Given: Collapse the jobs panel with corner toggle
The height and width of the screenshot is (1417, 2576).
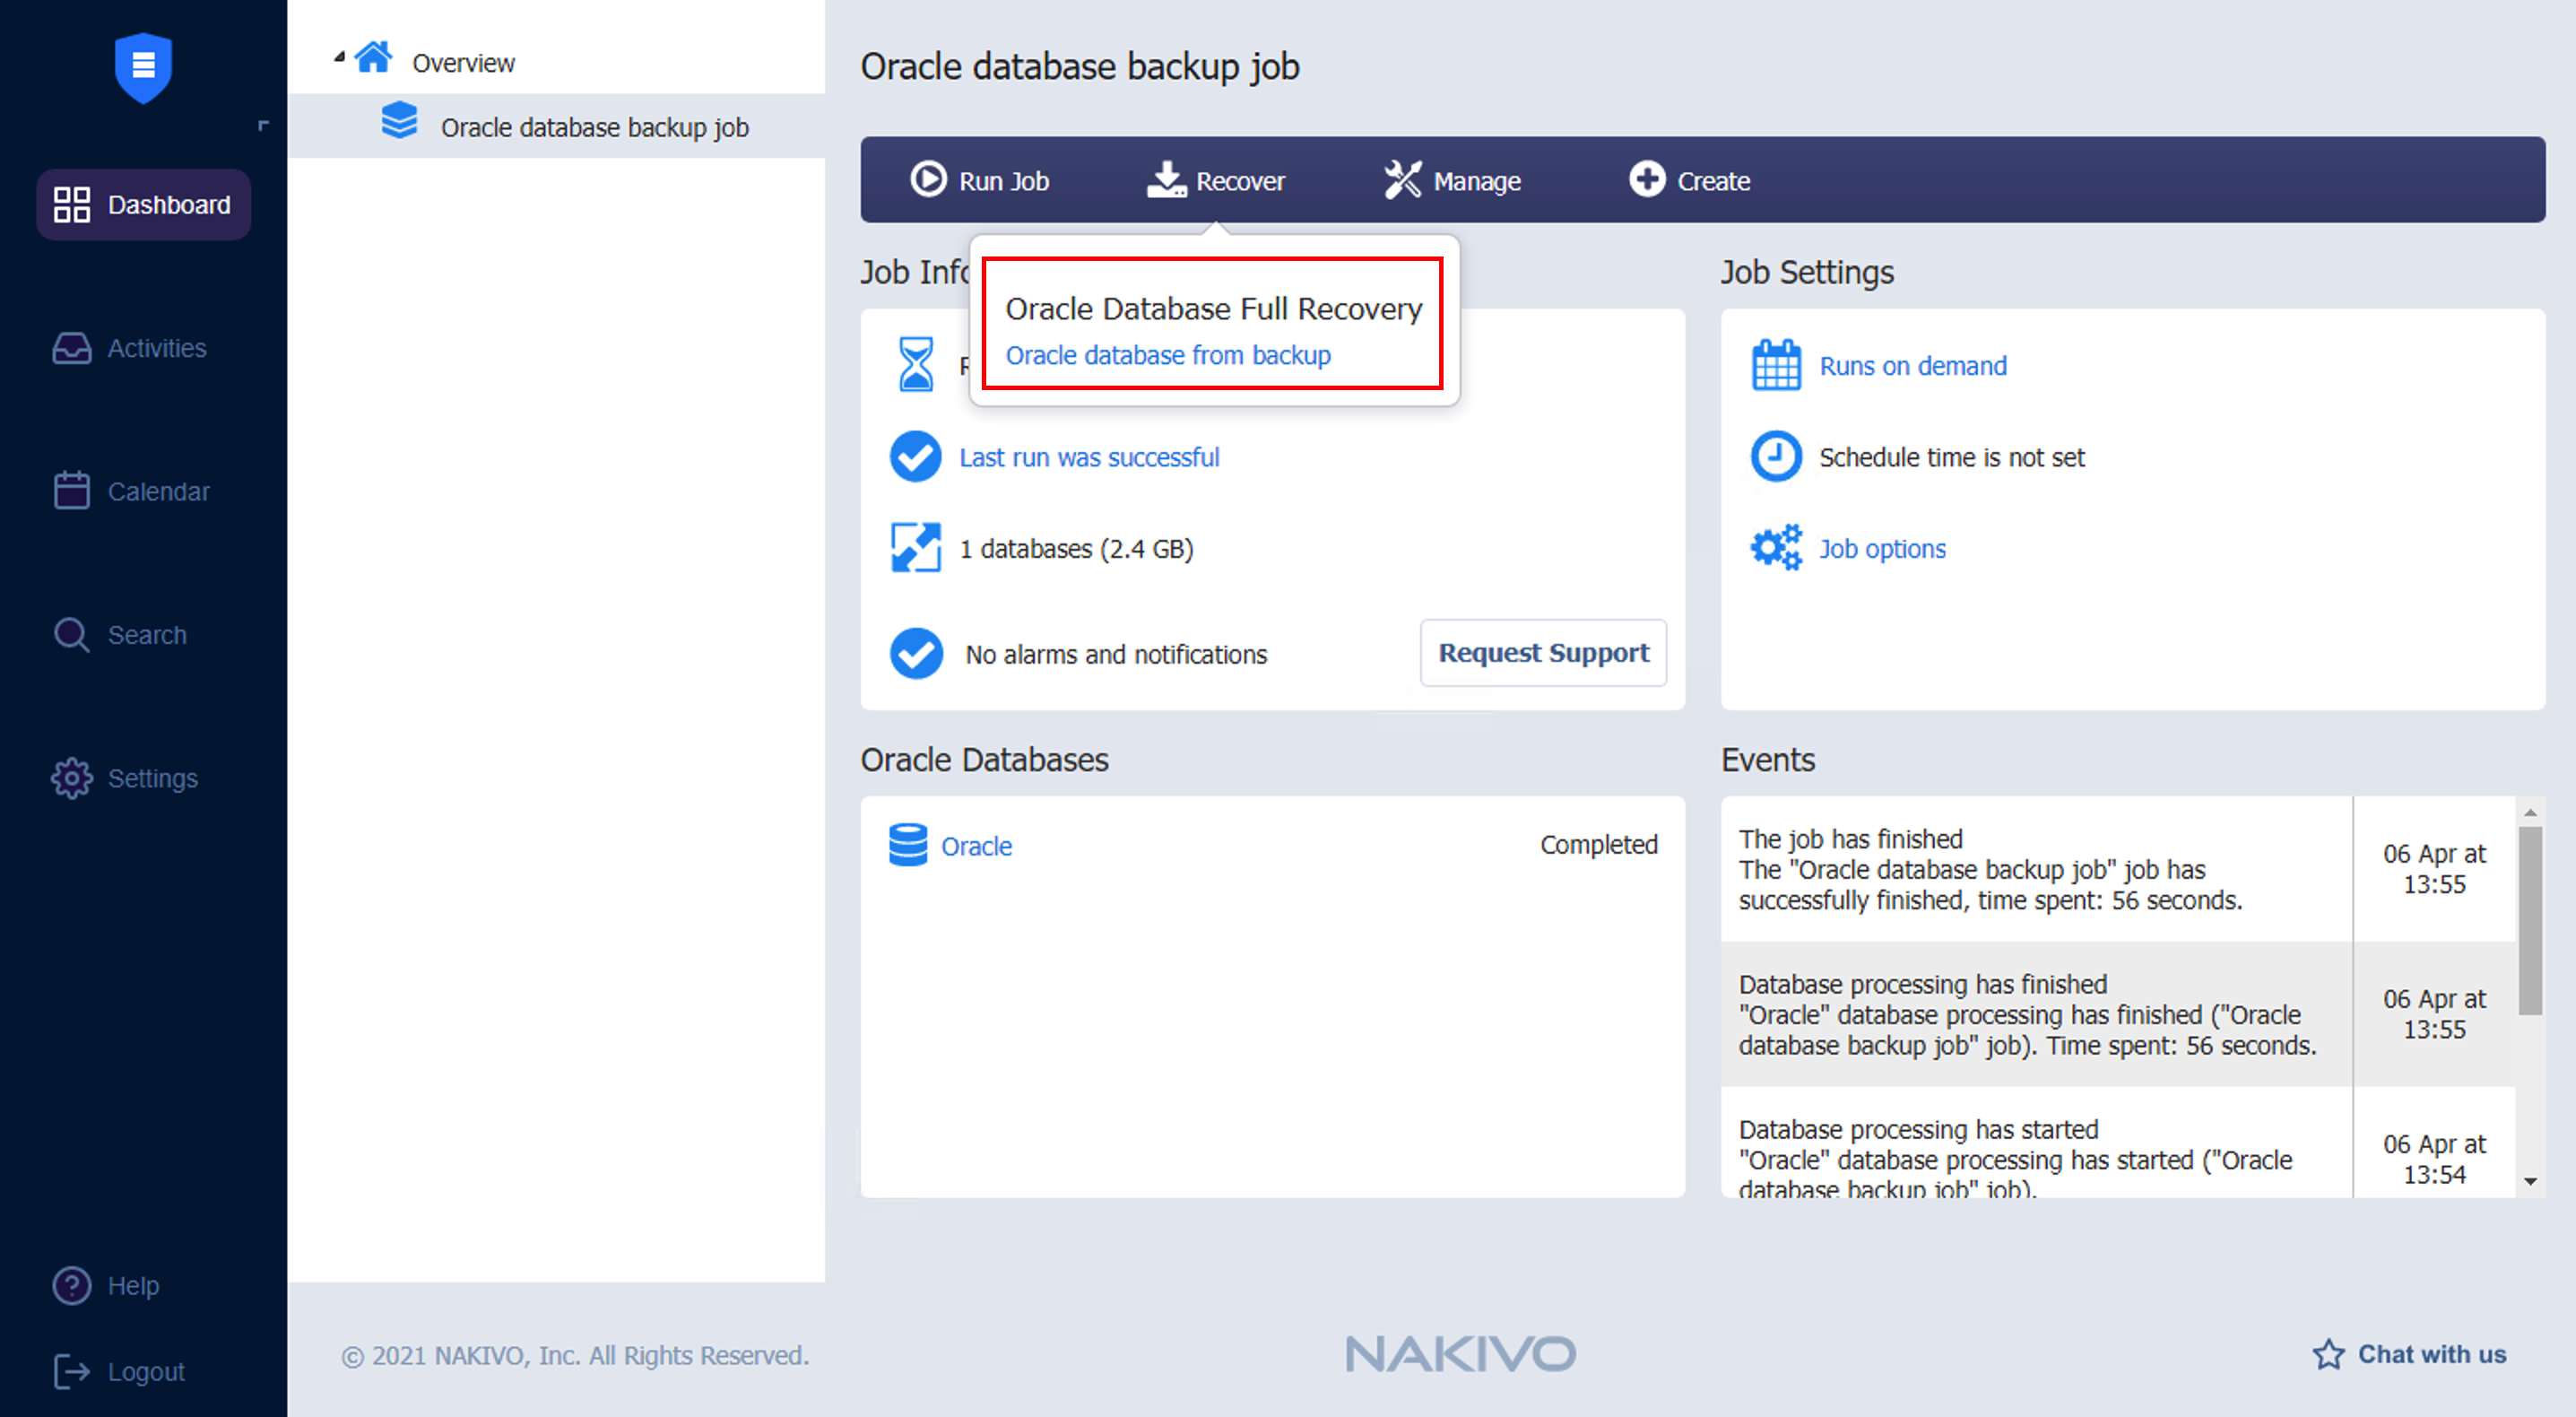Looking at the screenshot, I should (264, 126).
